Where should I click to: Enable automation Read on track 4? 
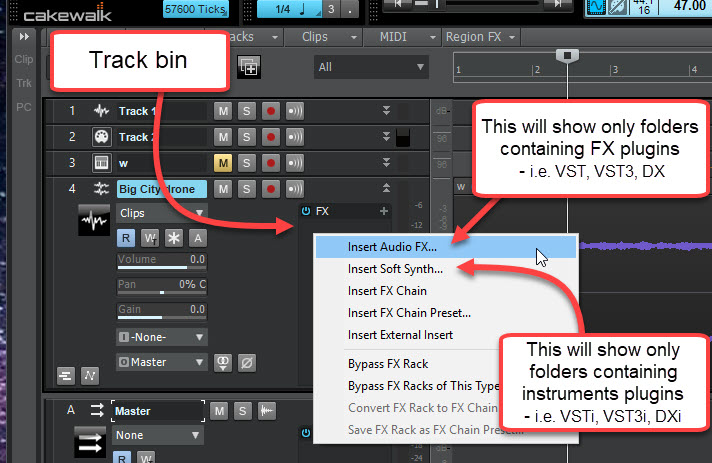click(x=126, y=238)
